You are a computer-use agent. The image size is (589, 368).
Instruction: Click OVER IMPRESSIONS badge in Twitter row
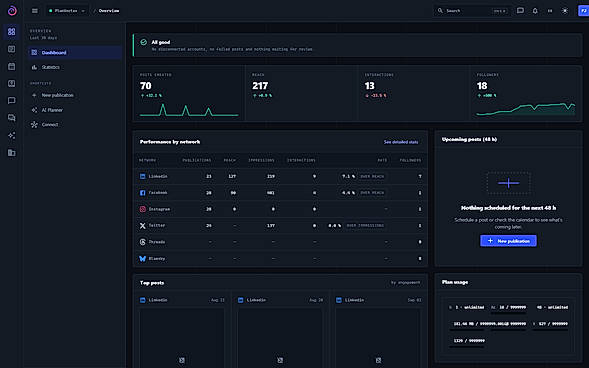tap(365, 226)
